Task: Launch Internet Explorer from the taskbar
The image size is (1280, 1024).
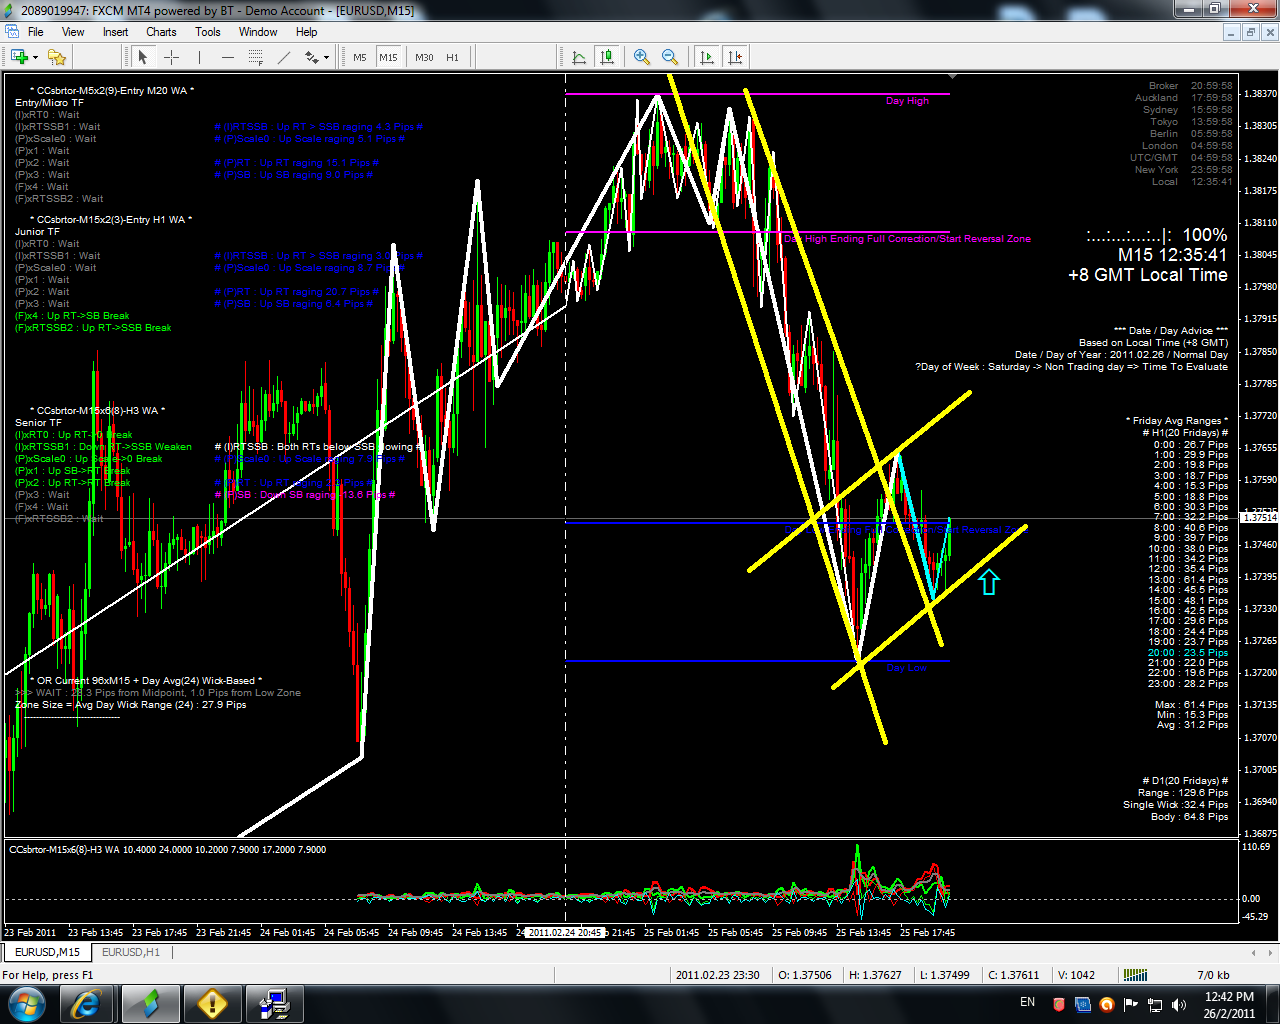Action: tap(87, 1003)
